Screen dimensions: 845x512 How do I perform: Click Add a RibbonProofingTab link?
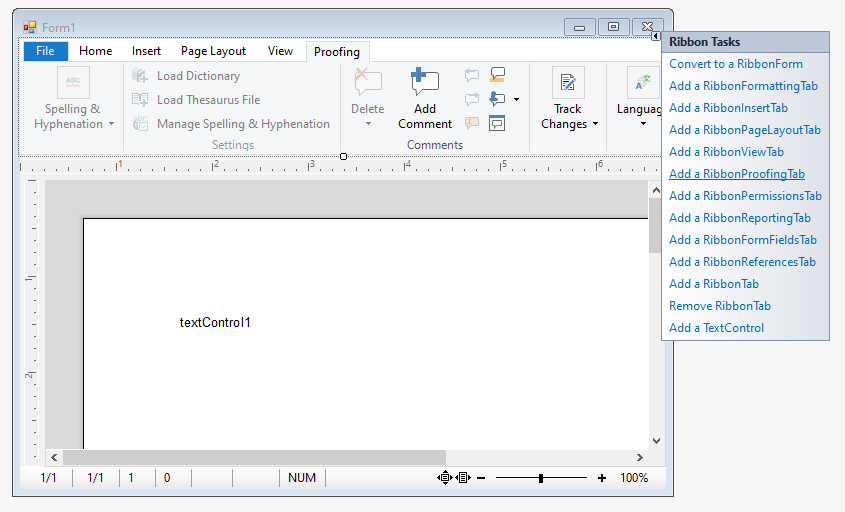[x=737, y=174]
